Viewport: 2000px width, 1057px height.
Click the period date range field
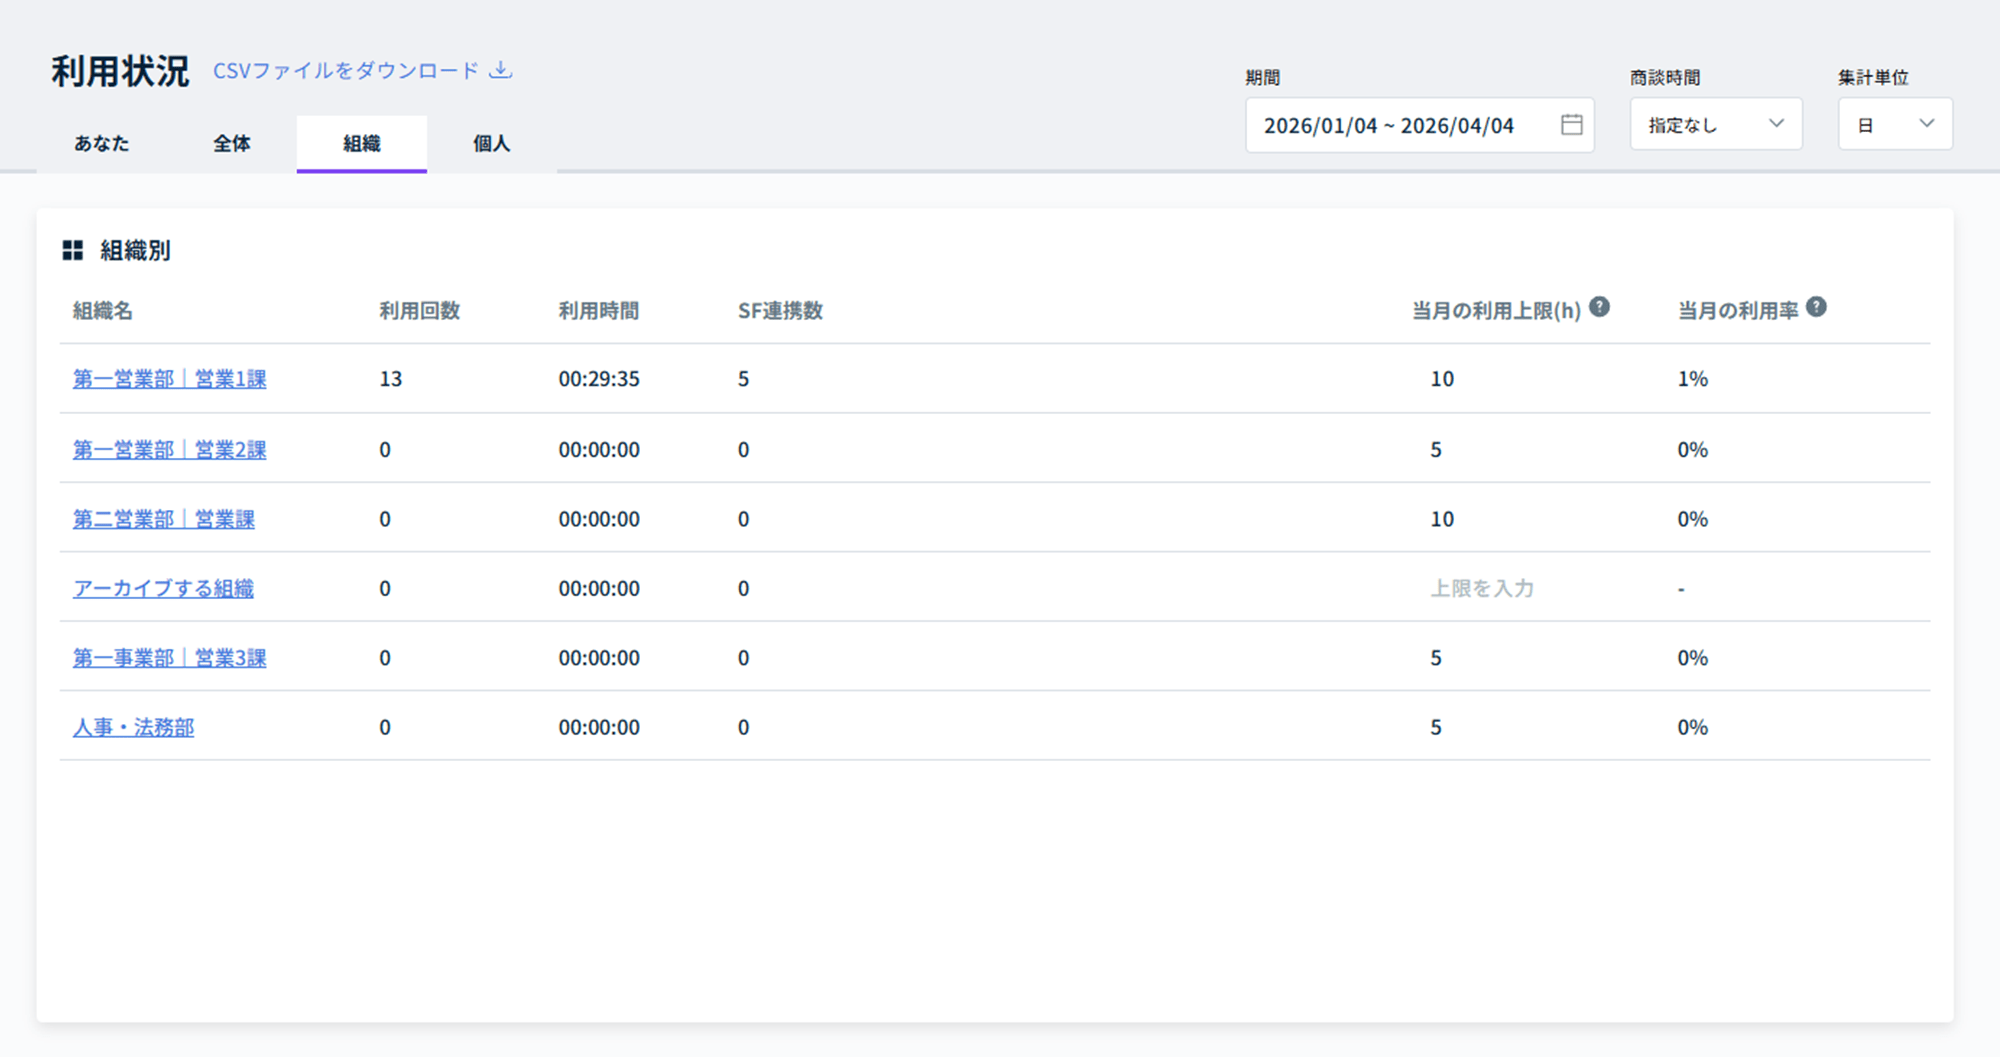tap(1389, 126)
